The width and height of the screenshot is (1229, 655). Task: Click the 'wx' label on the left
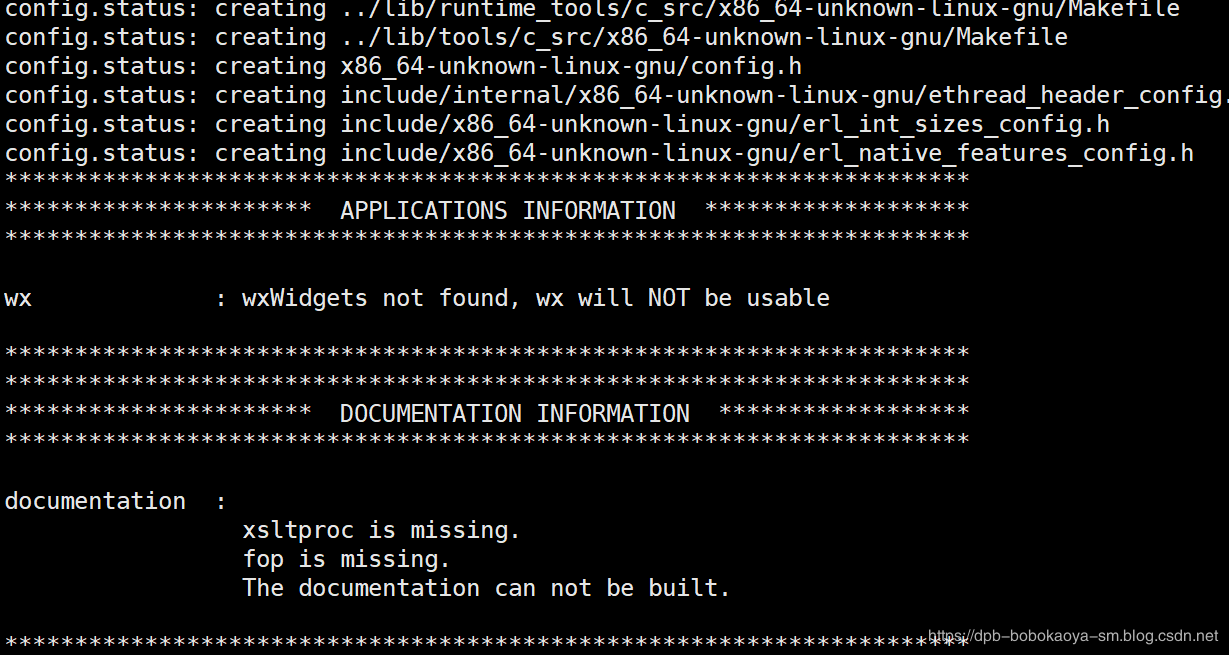[x=18, y=298]
